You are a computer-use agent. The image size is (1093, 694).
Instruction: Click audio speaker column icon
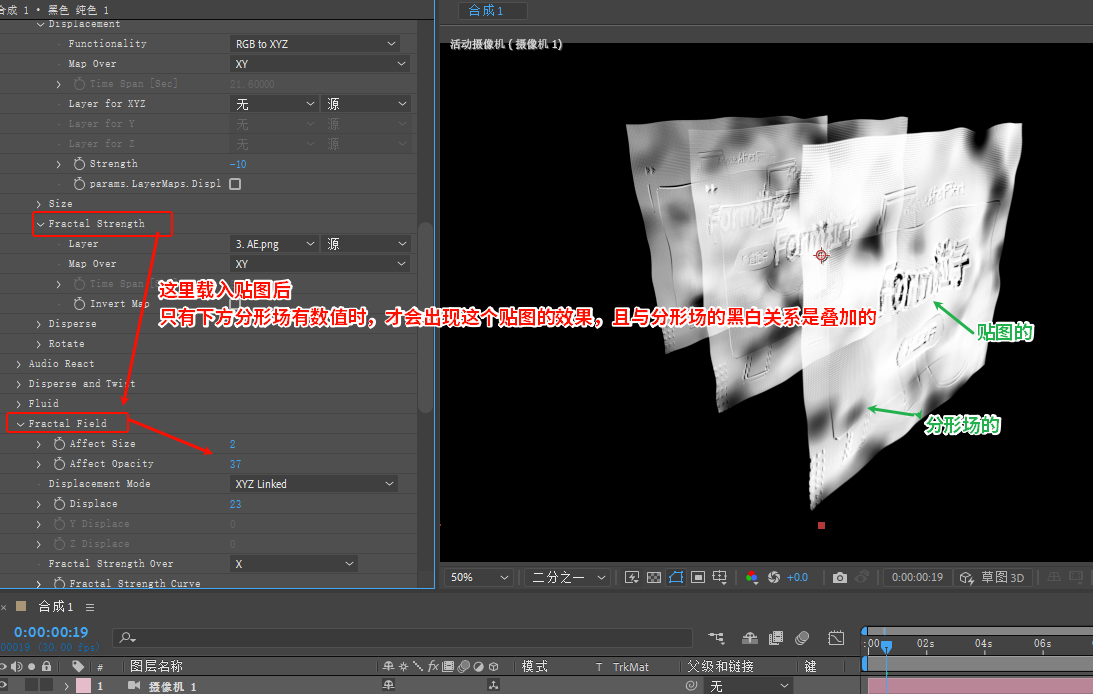tap(17, 666)
